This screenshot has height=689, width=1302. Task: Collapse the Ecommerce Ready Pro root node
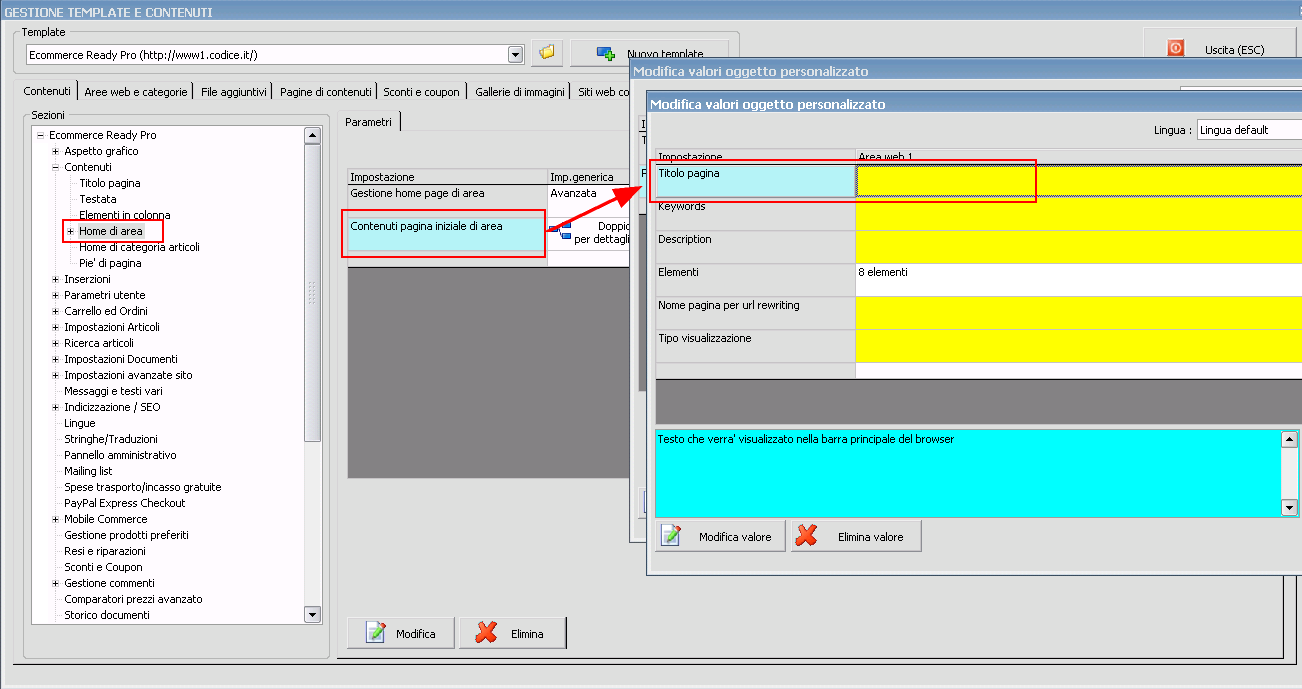(39, 135)
